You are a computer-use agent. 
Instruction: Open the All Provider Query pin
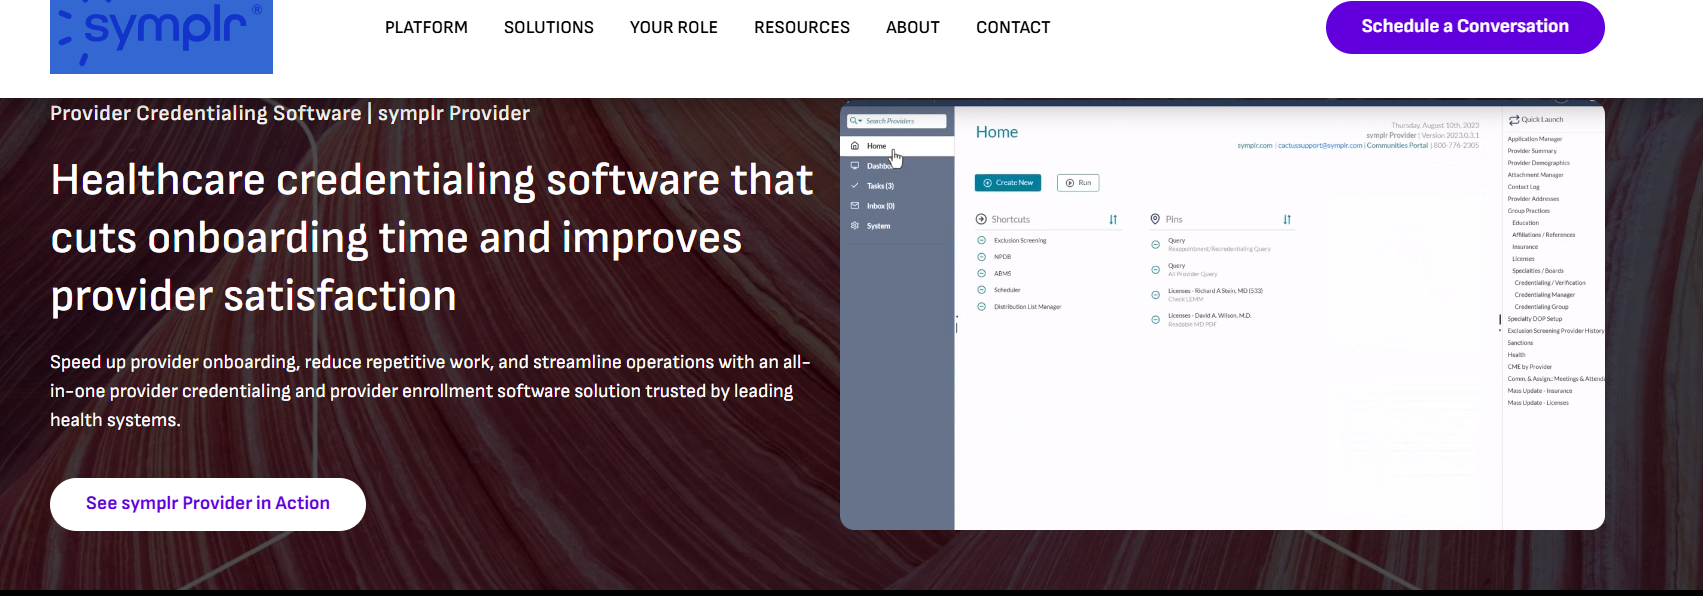tap(1192, 269)
